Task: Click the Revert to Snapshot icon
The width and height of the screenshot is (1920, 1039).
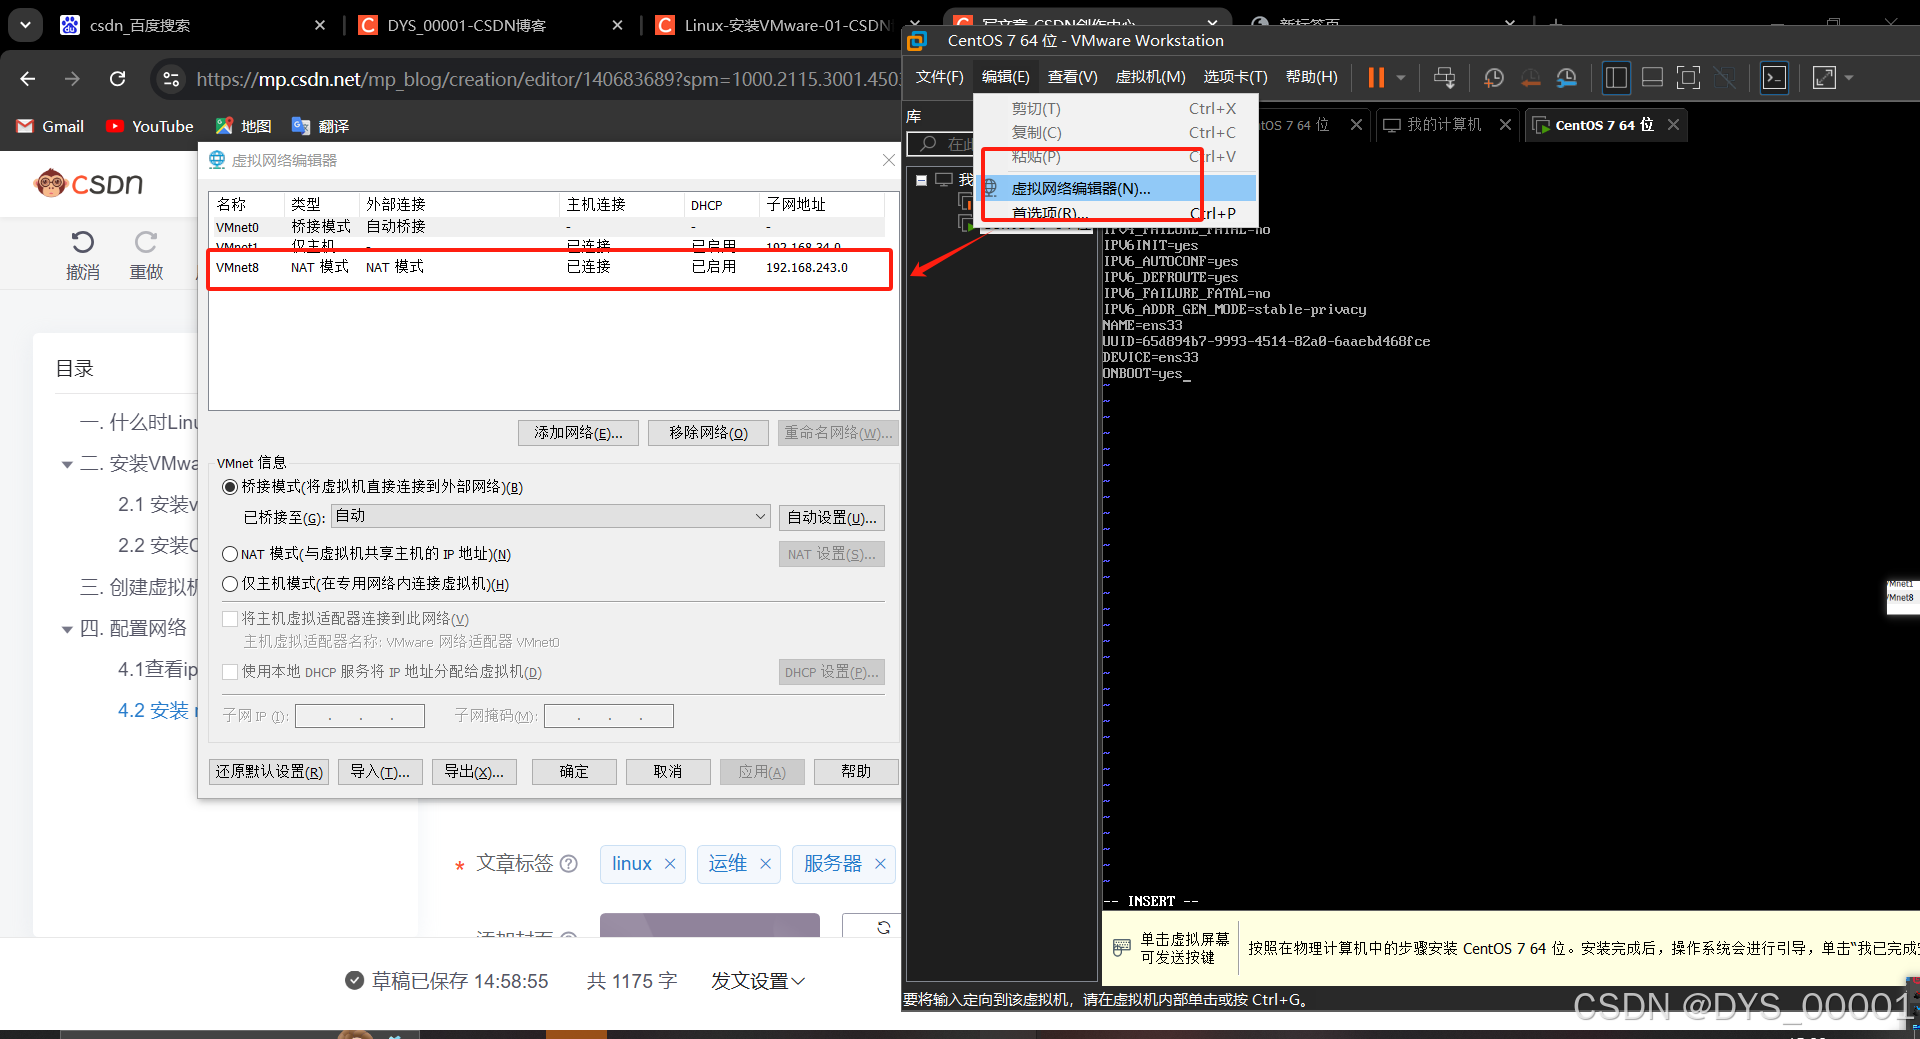Action: pyautogui.click(x=1530, y=77)
